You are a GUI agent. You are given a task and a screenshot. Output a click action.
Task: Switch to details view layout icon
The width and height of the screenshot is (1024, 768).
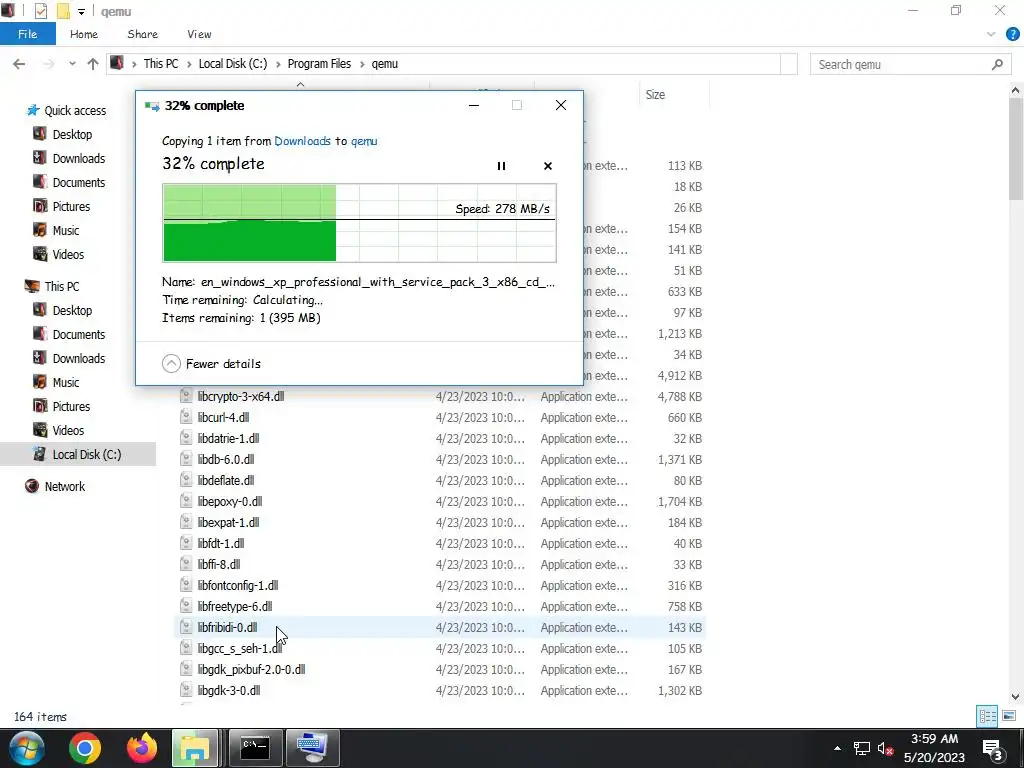click(987, 716)
